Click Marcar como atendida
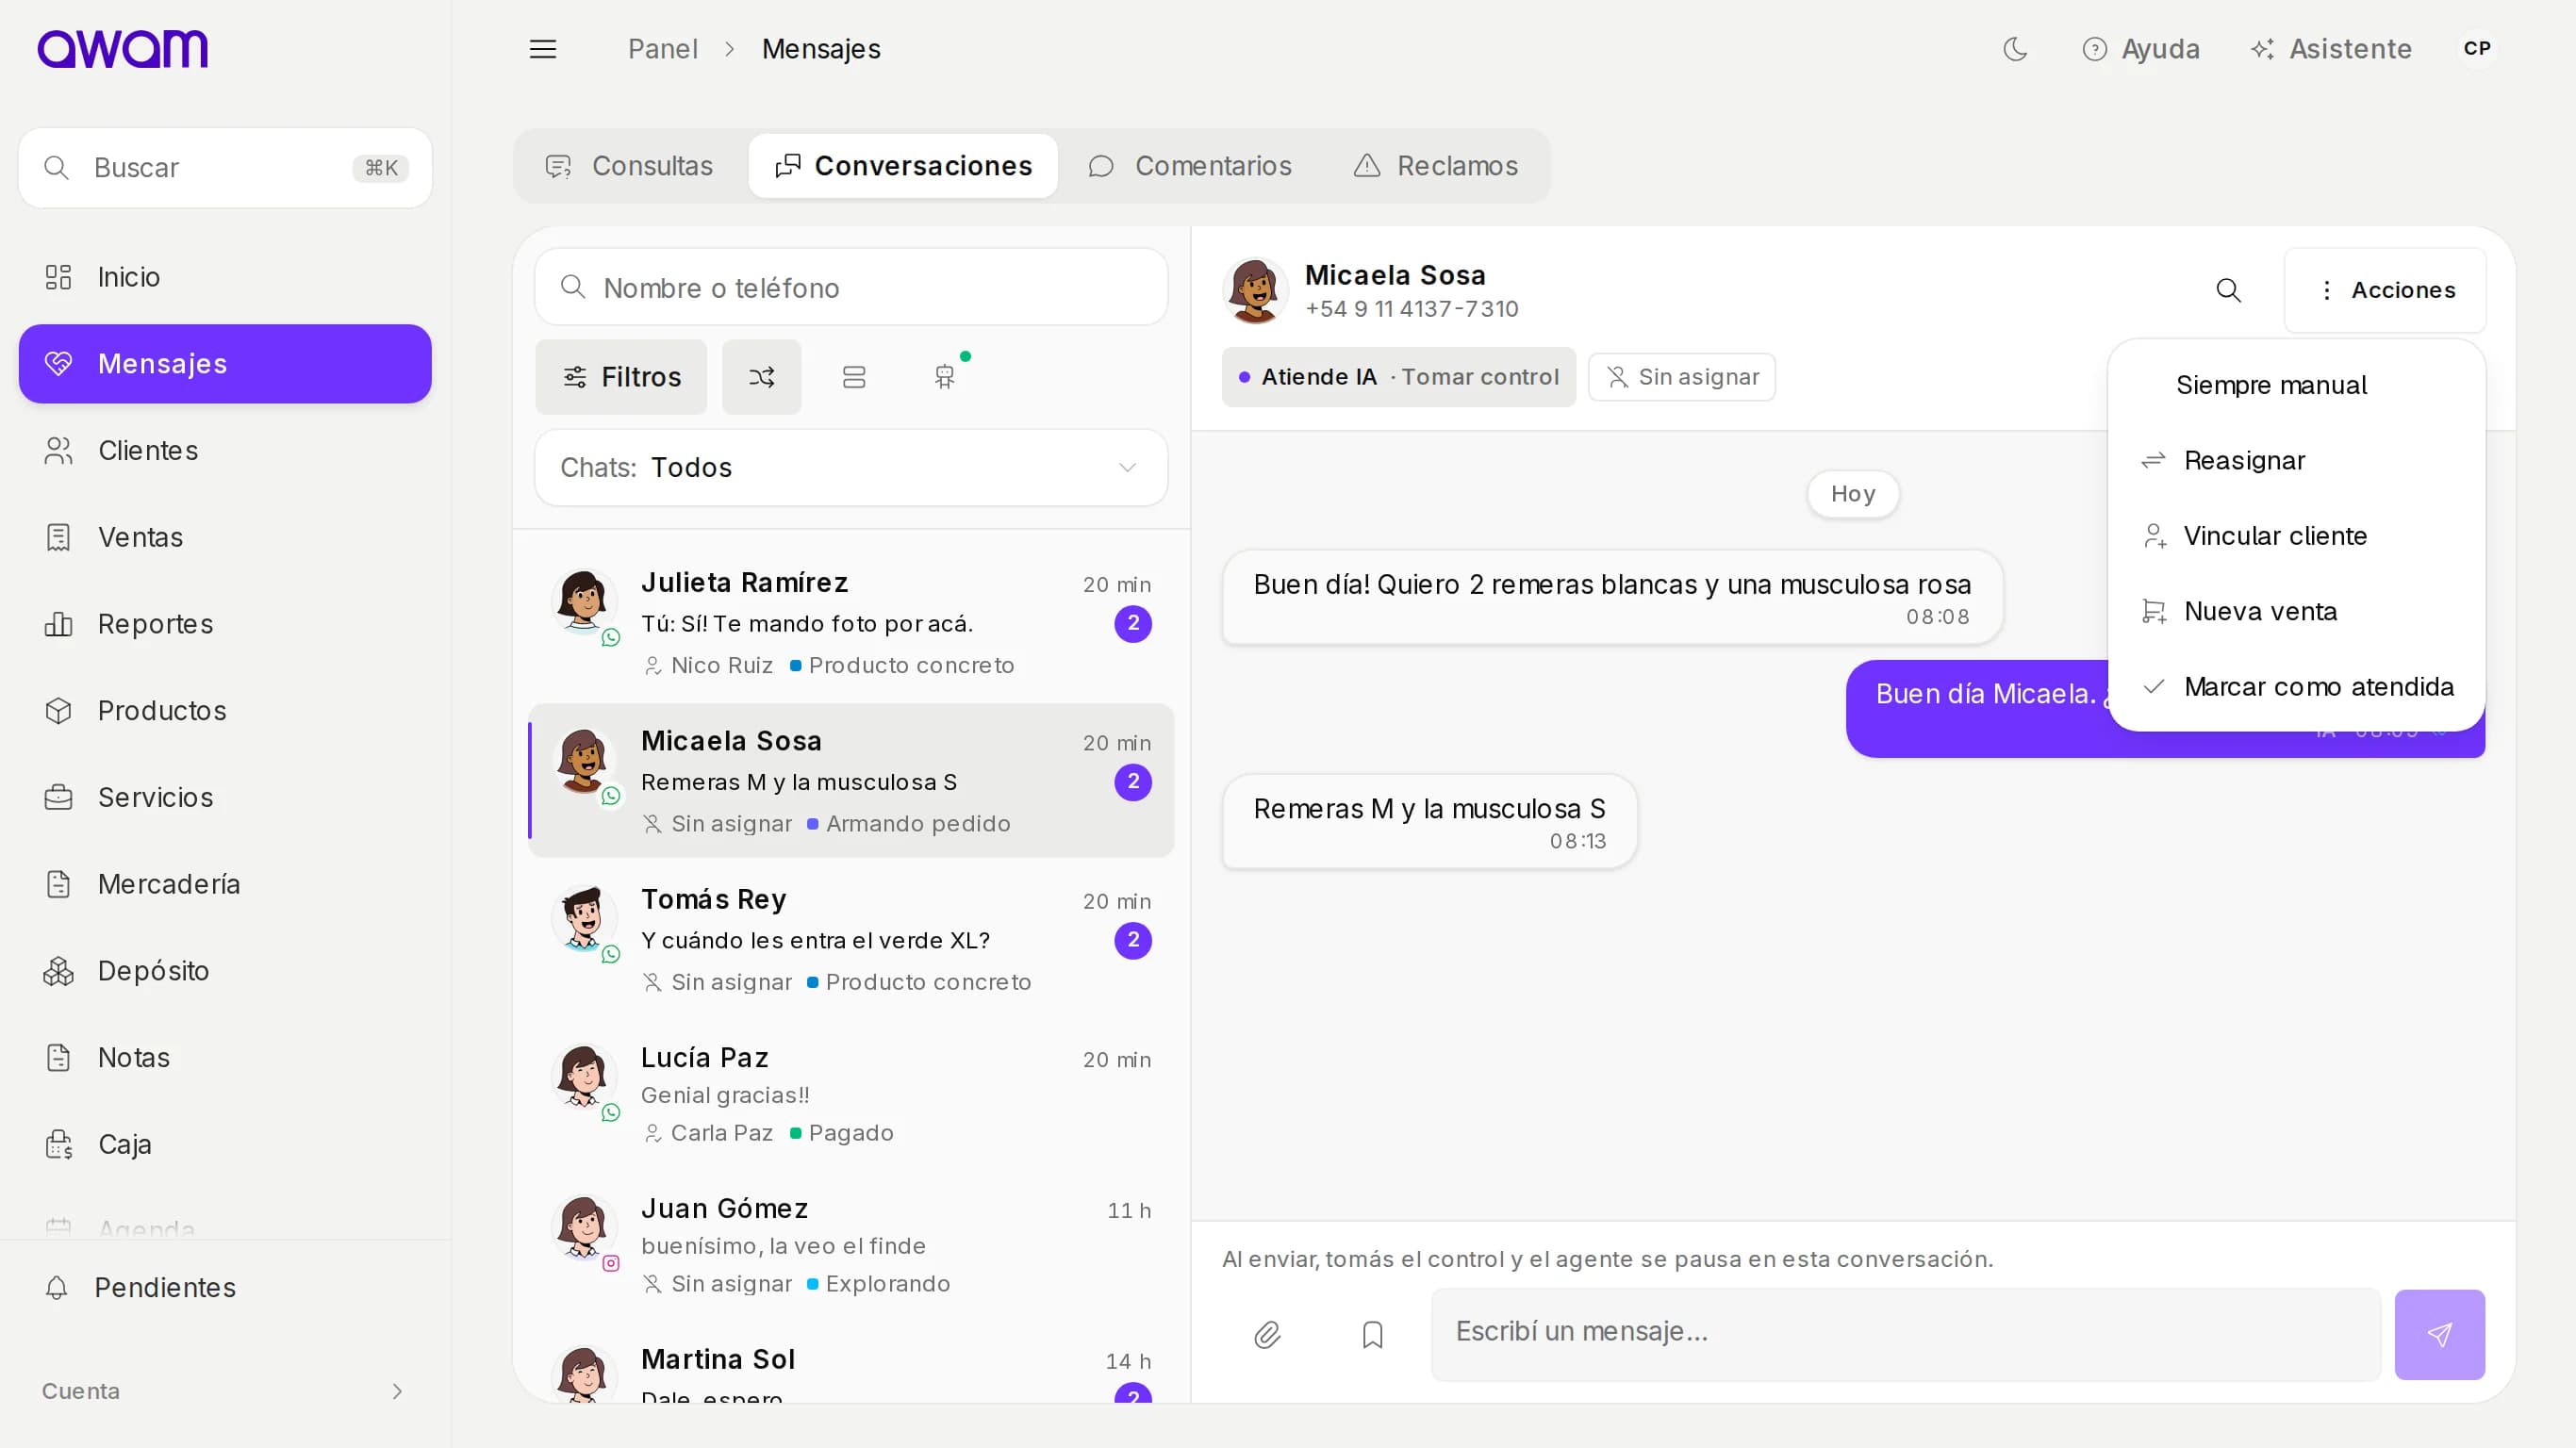 click(x=2296, y=687)
